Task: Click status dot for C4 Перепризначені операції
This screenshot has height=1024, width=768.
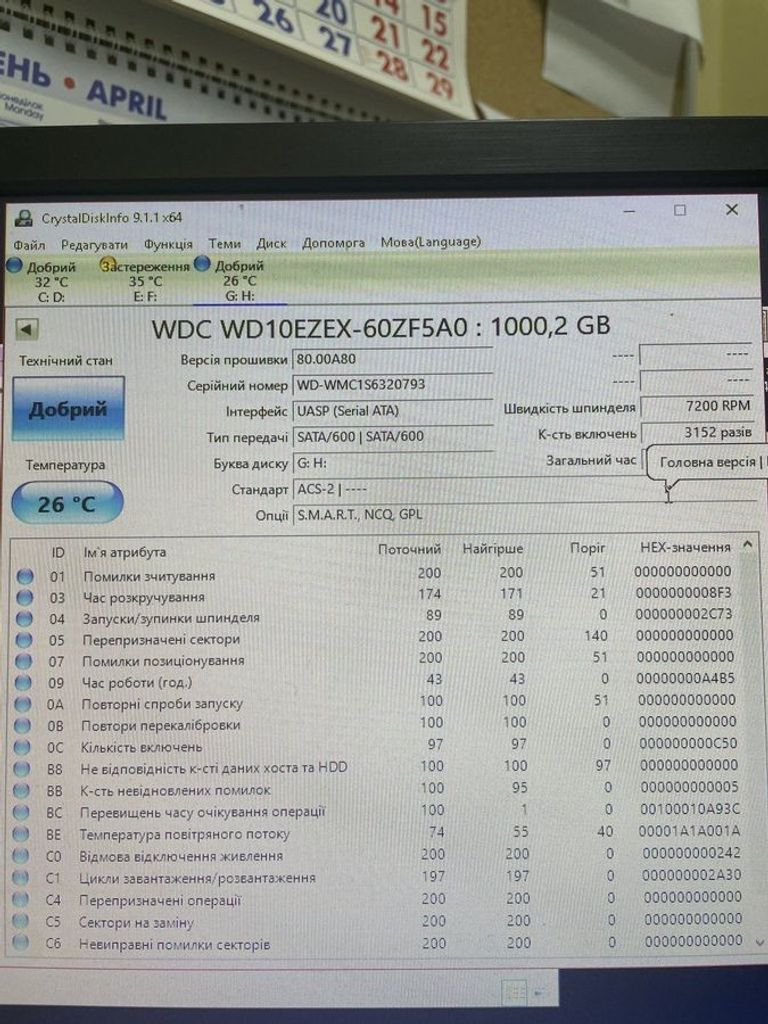Action: coord(21,899)
